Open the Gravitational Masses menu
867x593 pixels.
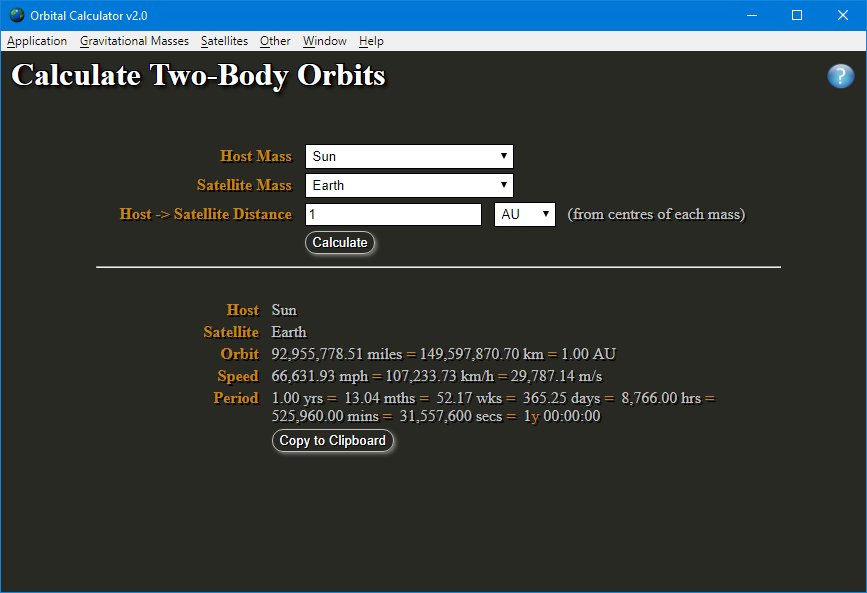tap(134, 41)
